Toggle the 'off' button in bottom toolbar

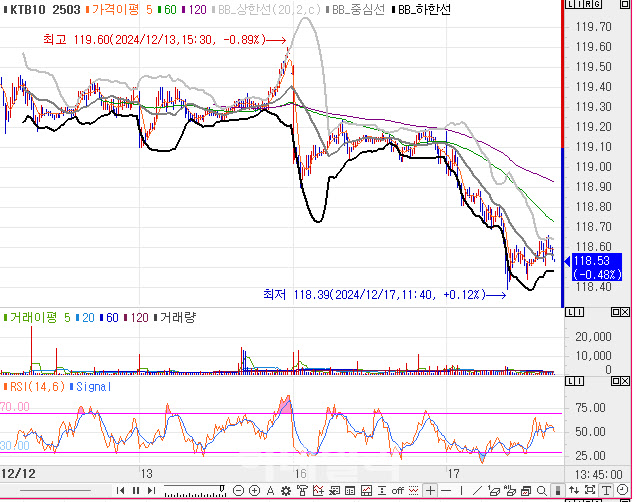(x=397, y=490)
